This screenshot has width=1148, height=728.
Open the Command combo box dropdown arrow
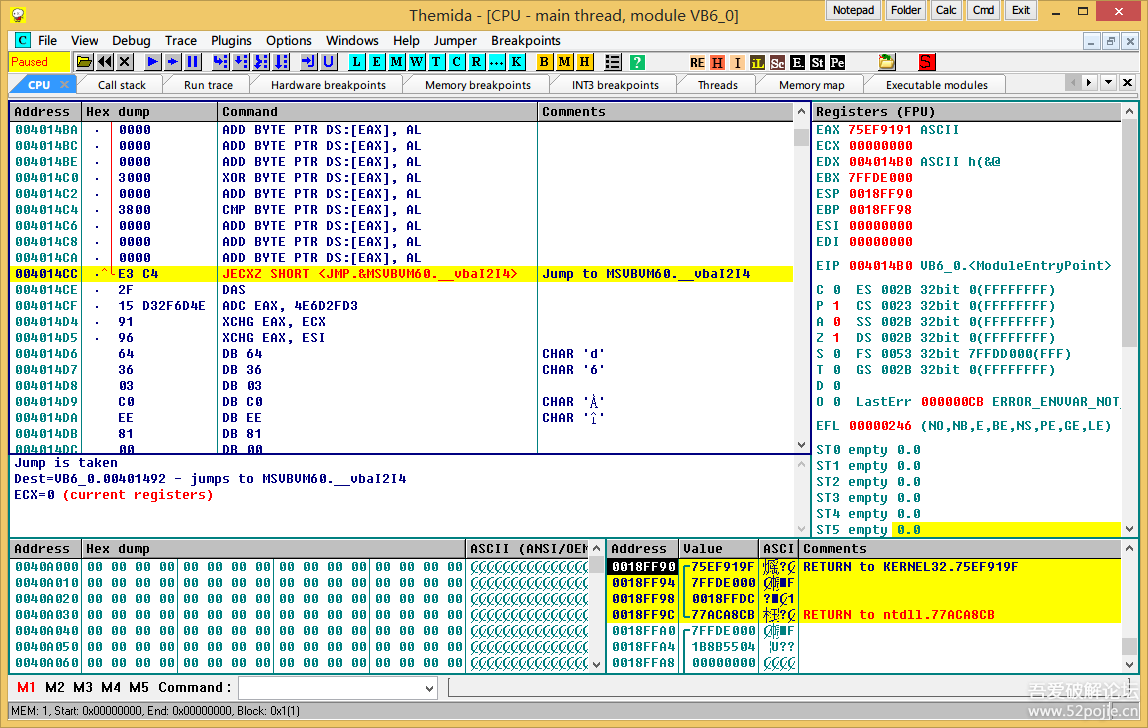click(429, 688)
